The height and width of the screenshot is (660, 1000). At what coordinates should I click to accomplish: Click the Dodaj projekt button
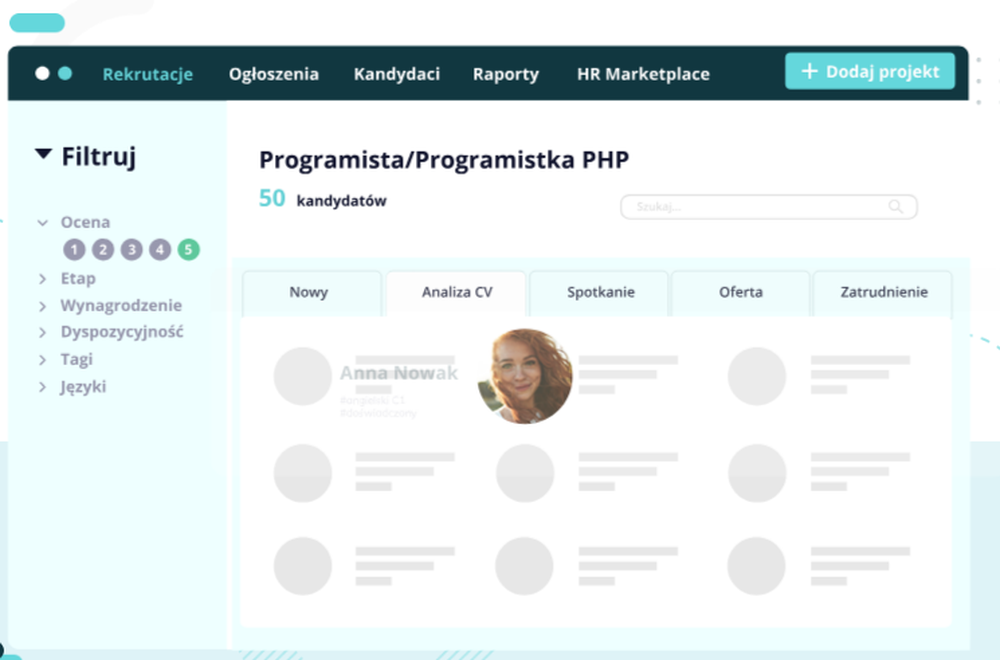[x=869, y=71]
